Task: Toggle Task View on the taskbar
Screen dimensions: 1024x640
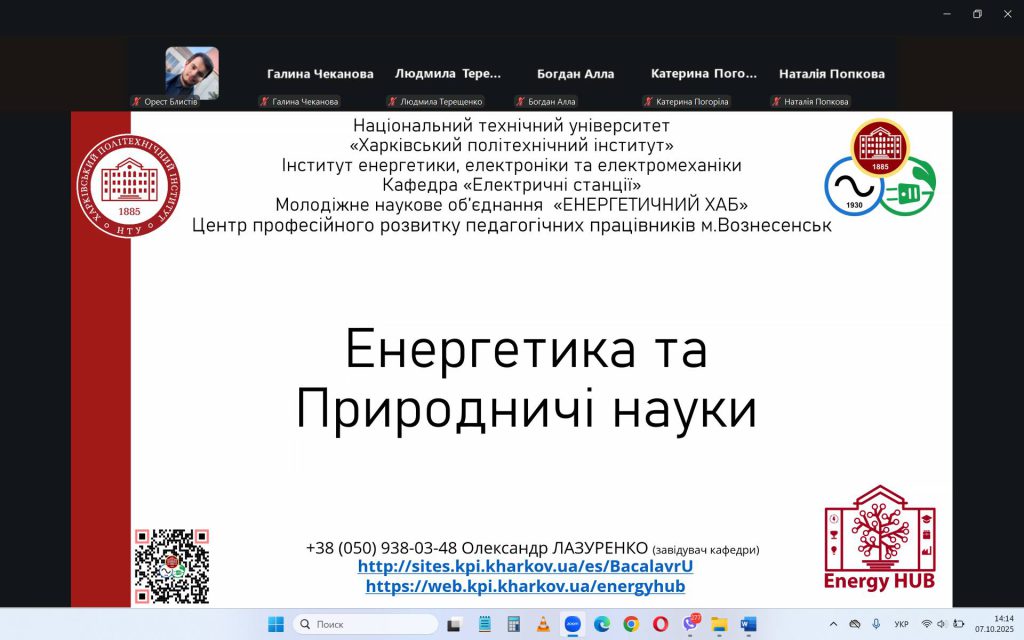Action: 454,624
